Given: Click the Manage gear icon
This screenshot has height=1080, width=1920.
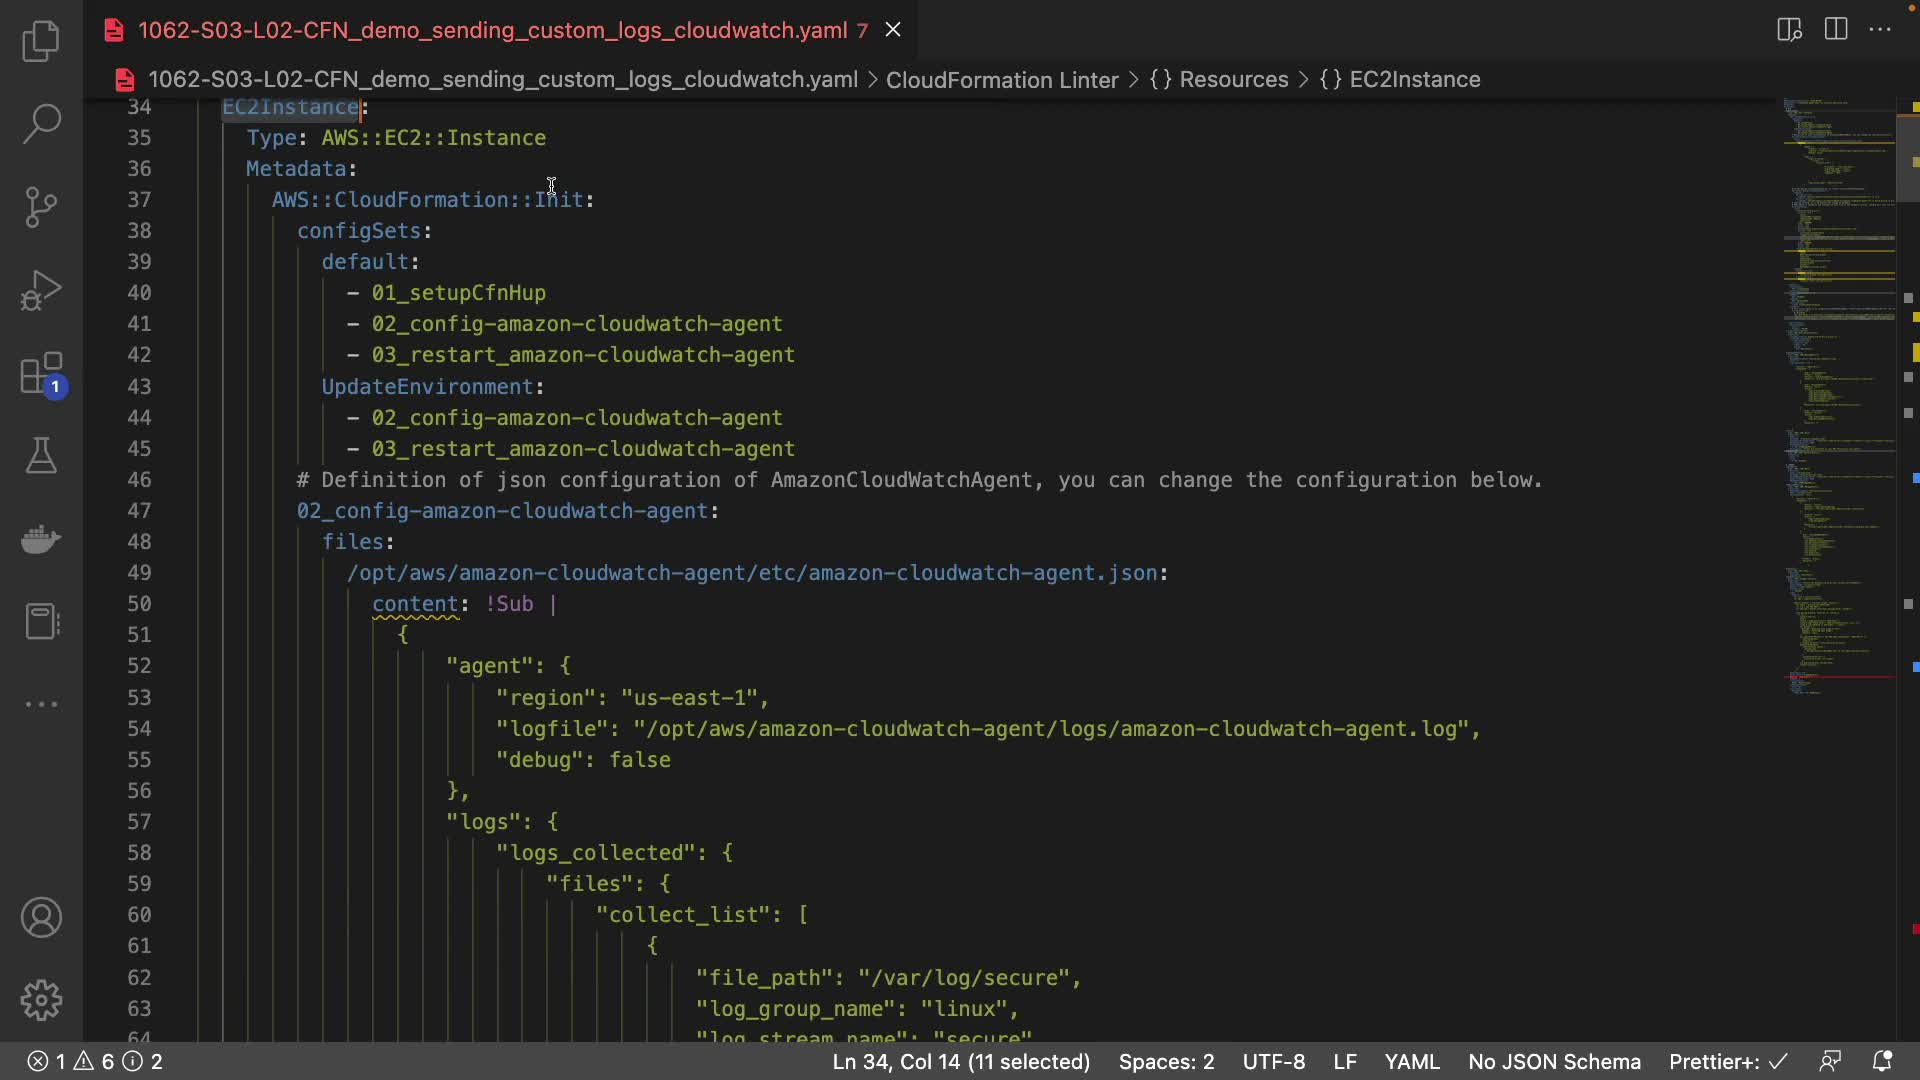Looking at the screenshot, I should pos(41,1000).
